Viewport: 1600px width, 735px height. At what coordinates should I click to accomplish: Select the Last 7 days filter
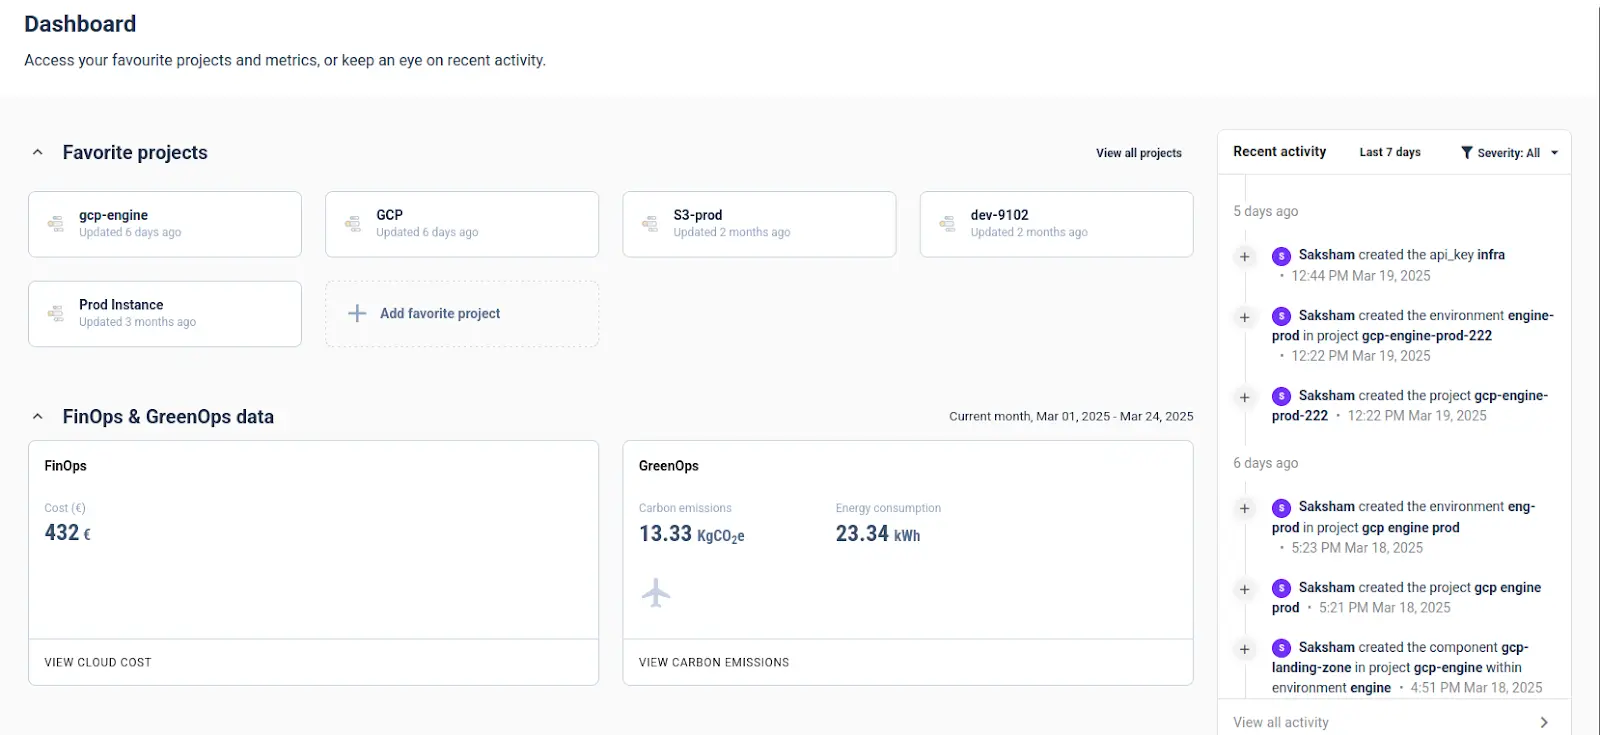tap(1389, 152)
